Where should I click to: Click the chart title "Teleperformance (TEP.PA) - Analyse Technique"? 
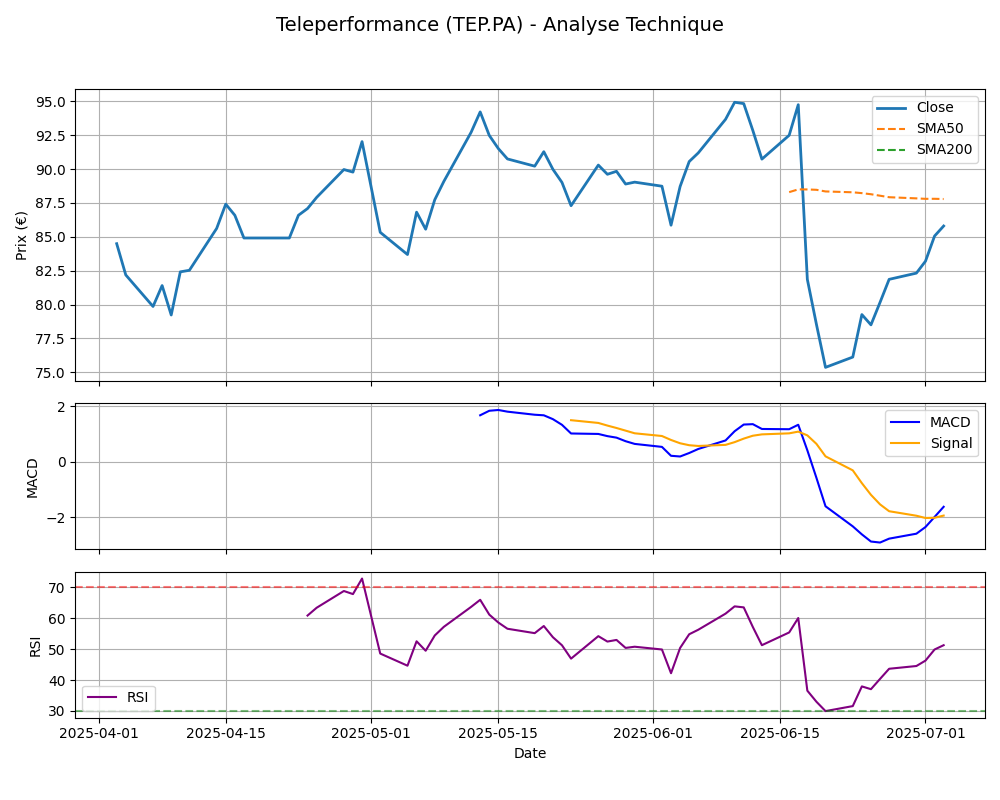pyautogui.click(x=499, y=24)
